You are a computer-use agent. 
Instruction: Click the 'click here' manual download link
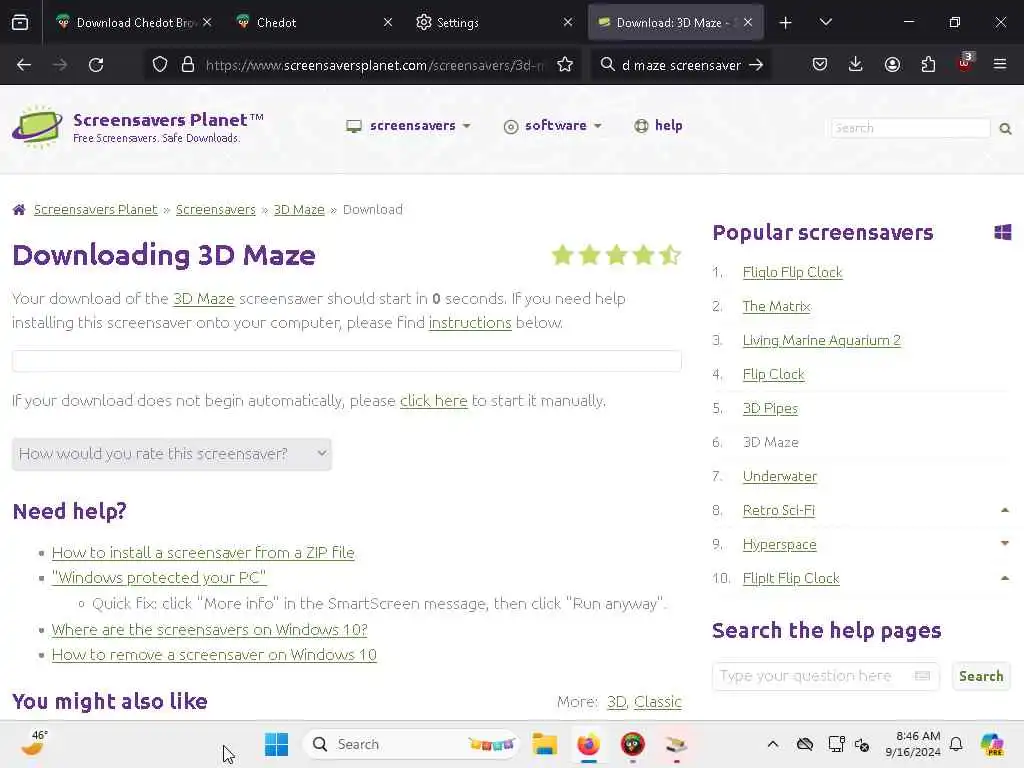(x=434, y=400)
